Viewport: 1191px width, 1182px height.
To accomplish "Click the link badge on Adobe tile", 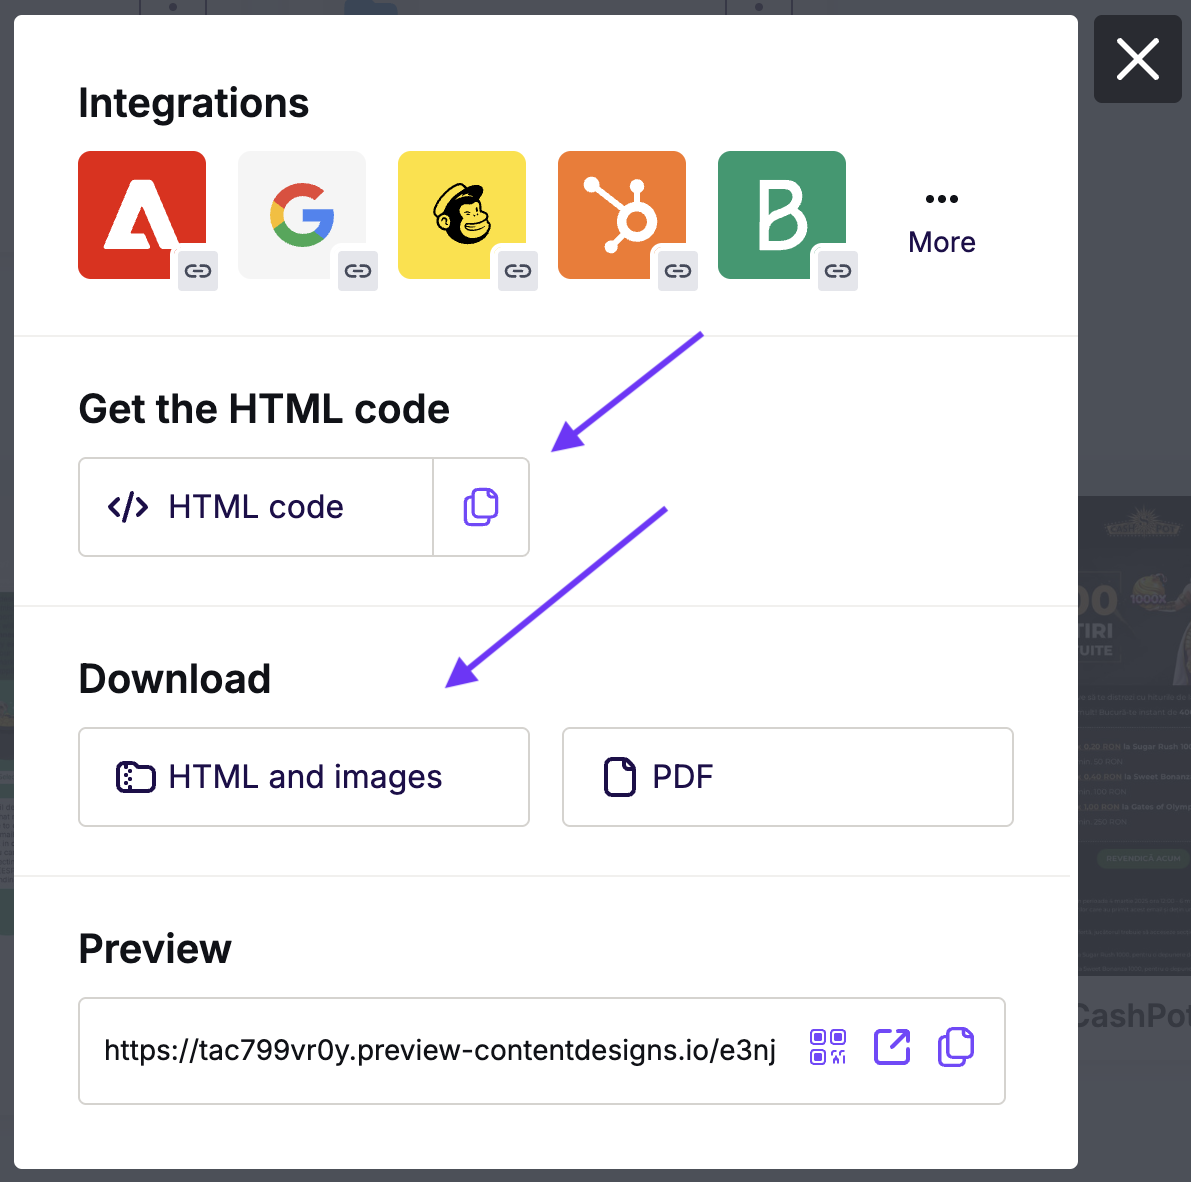I will pyautogui.click(x=198, y=270).
